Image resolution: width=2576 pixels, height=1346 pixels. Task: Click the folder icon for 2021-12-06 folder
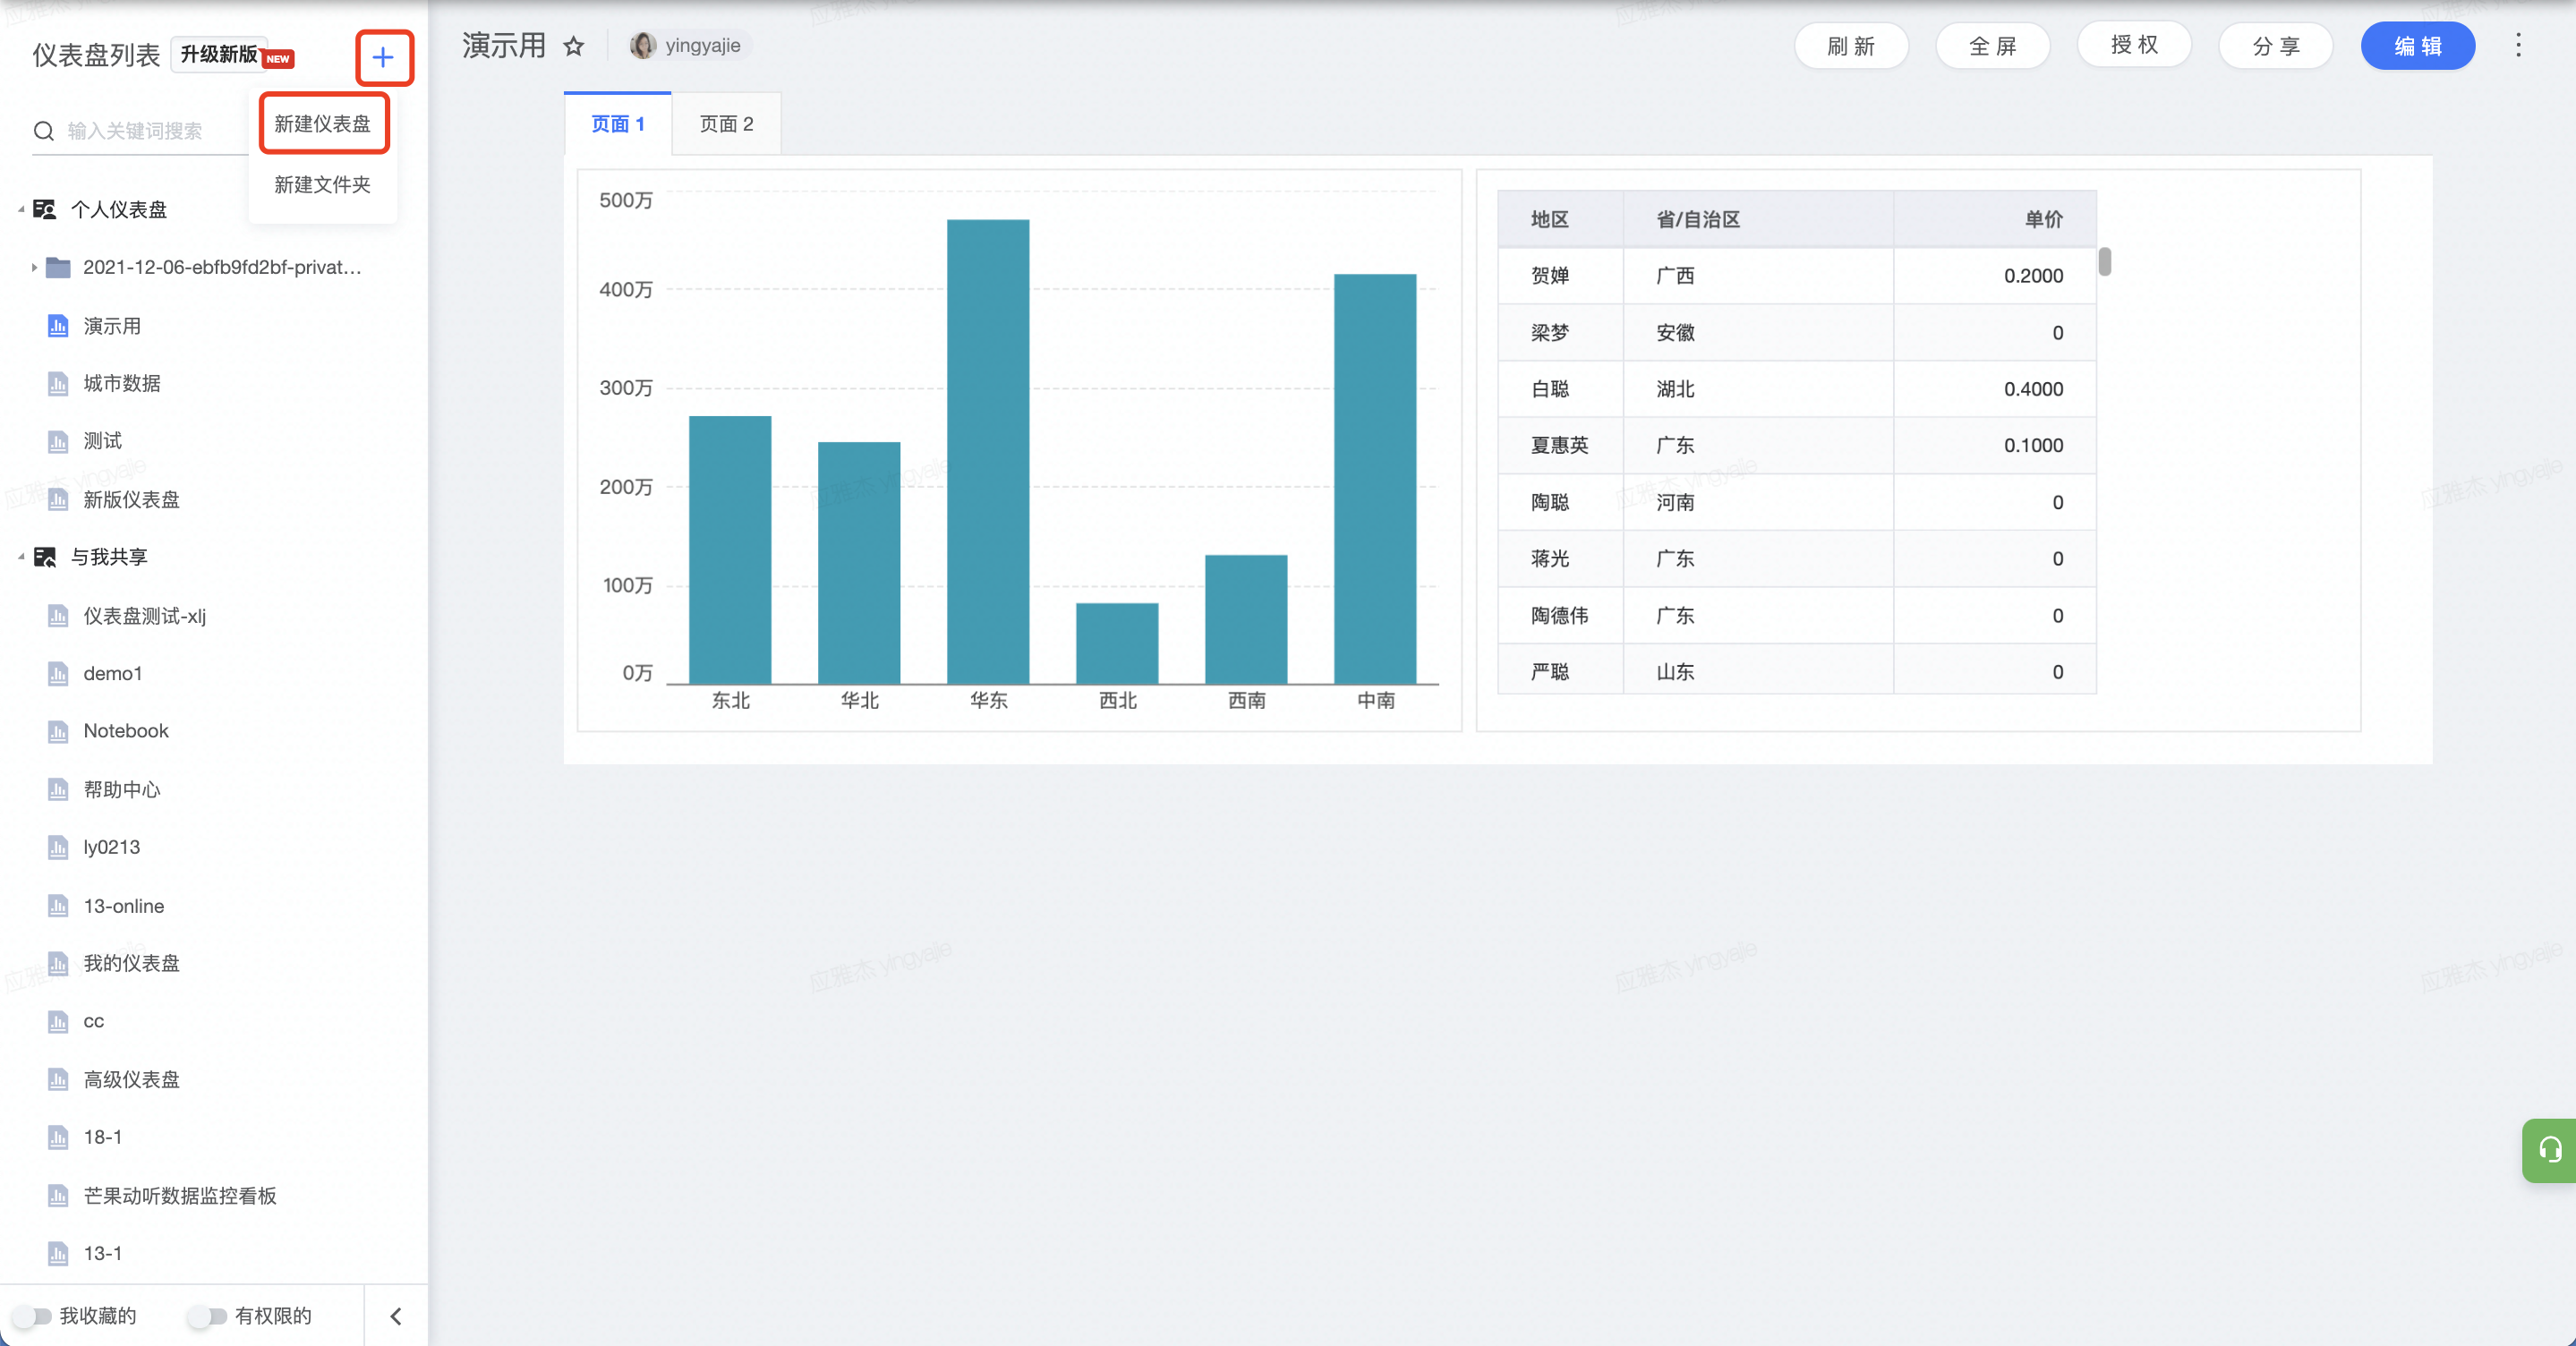pyautogui.click(x=58, y=267)
